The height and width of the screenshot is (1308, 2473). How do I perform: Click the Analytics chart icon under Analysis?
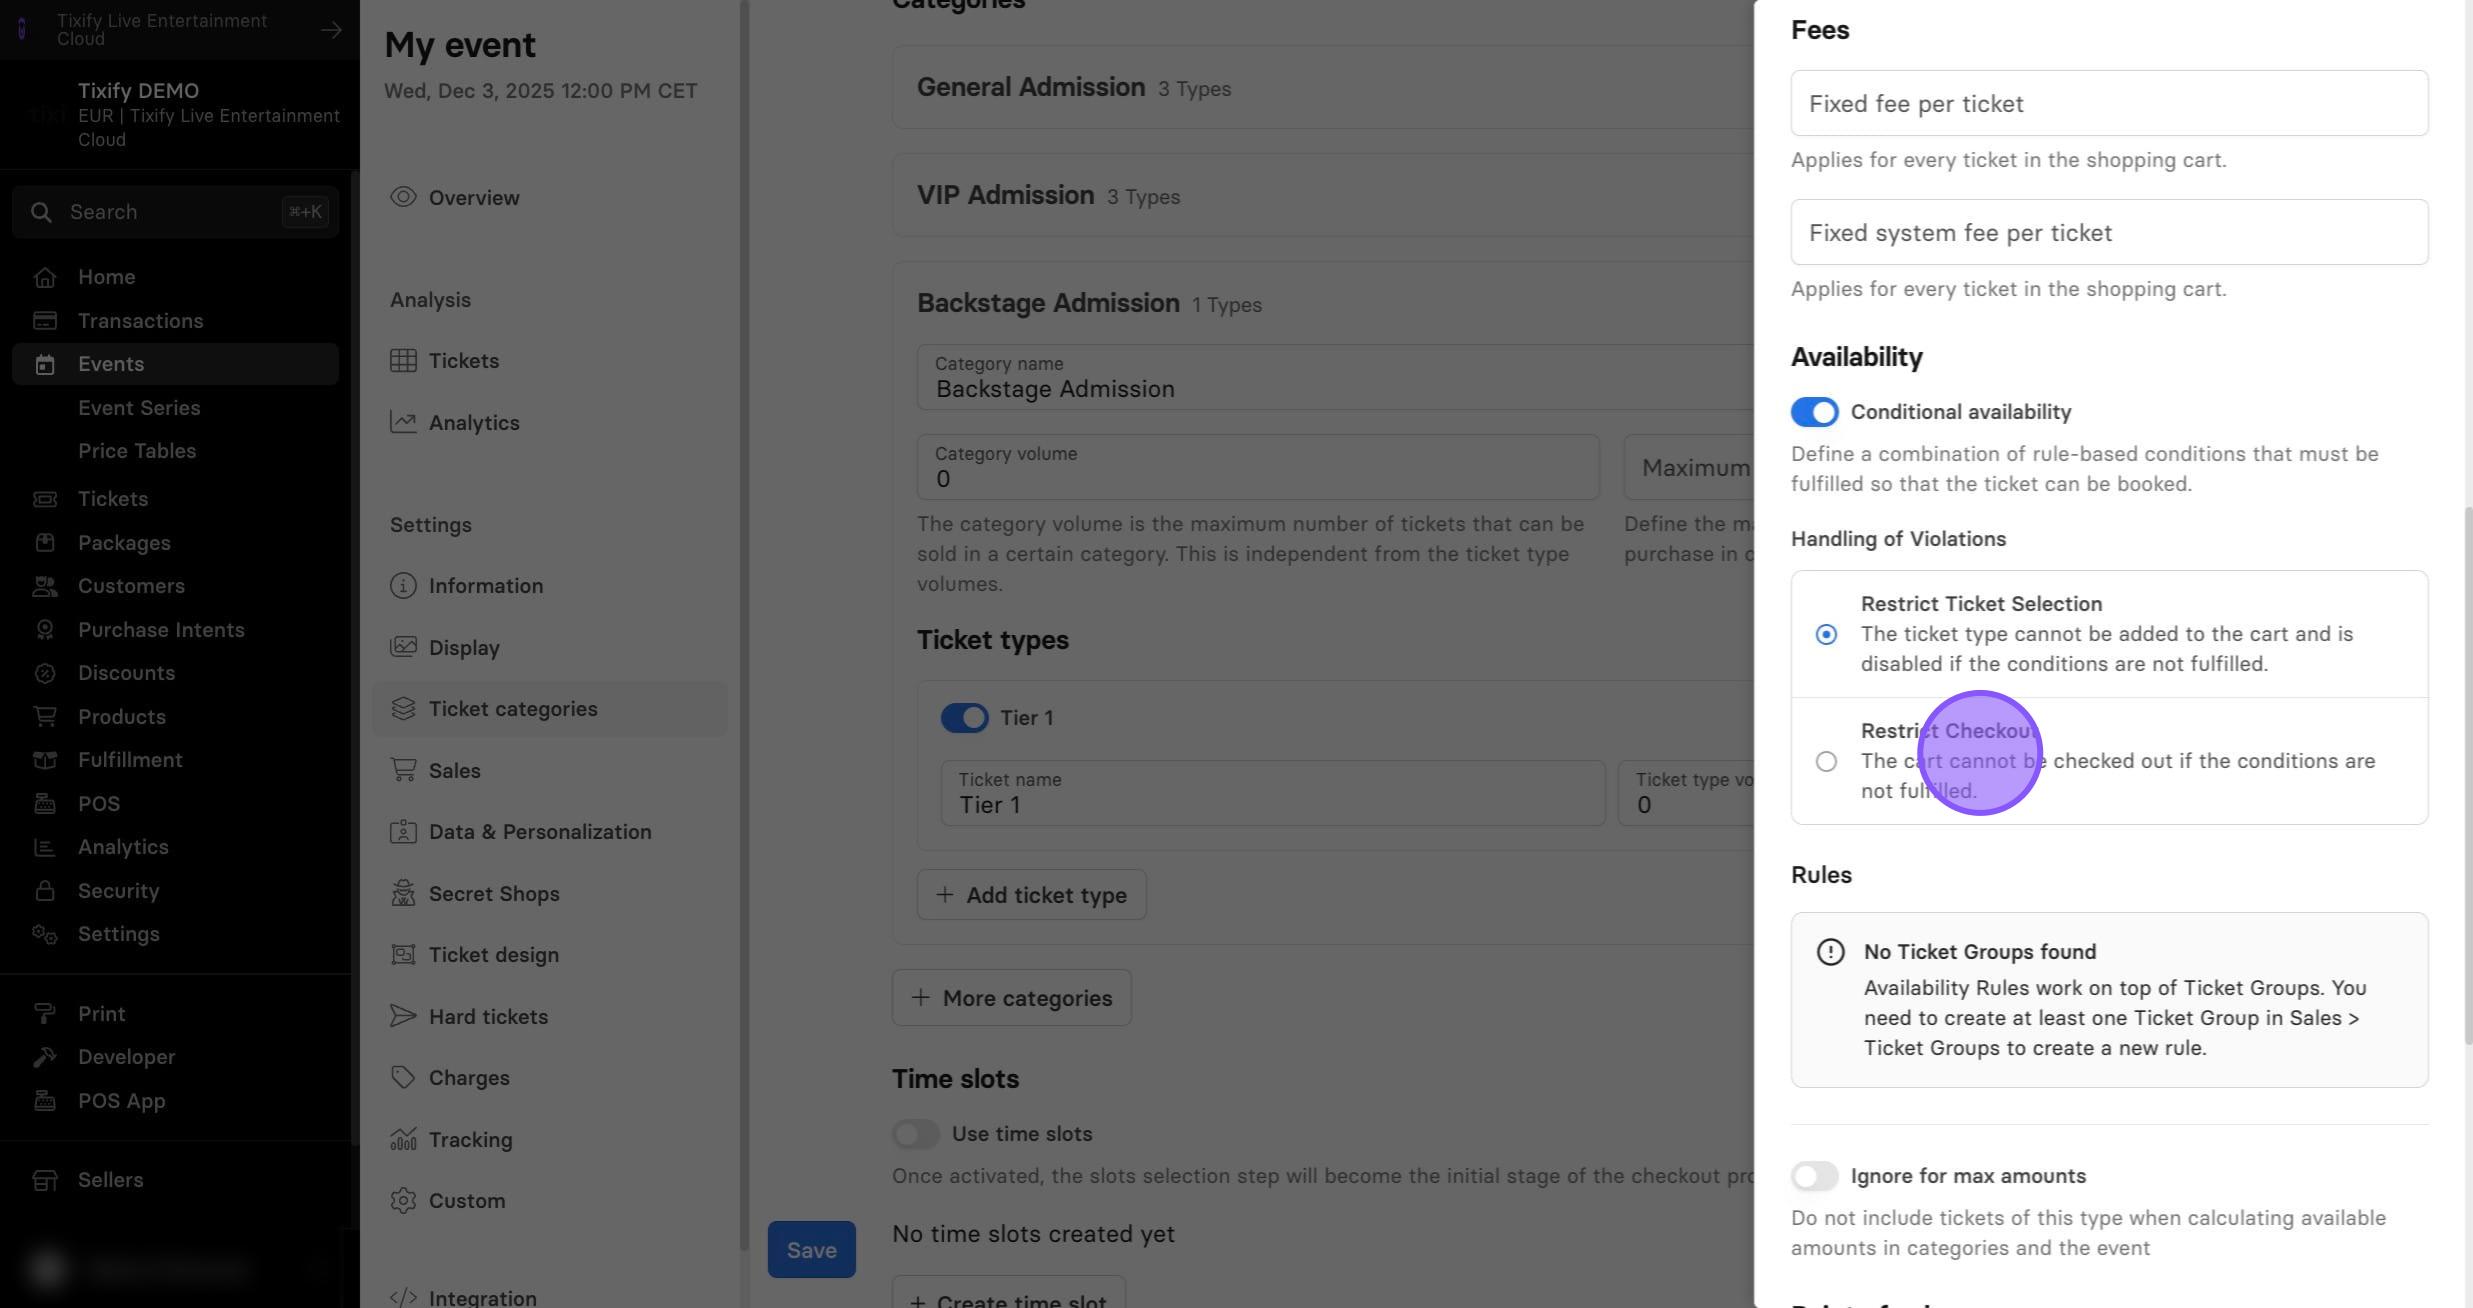[x=403, y=423]
